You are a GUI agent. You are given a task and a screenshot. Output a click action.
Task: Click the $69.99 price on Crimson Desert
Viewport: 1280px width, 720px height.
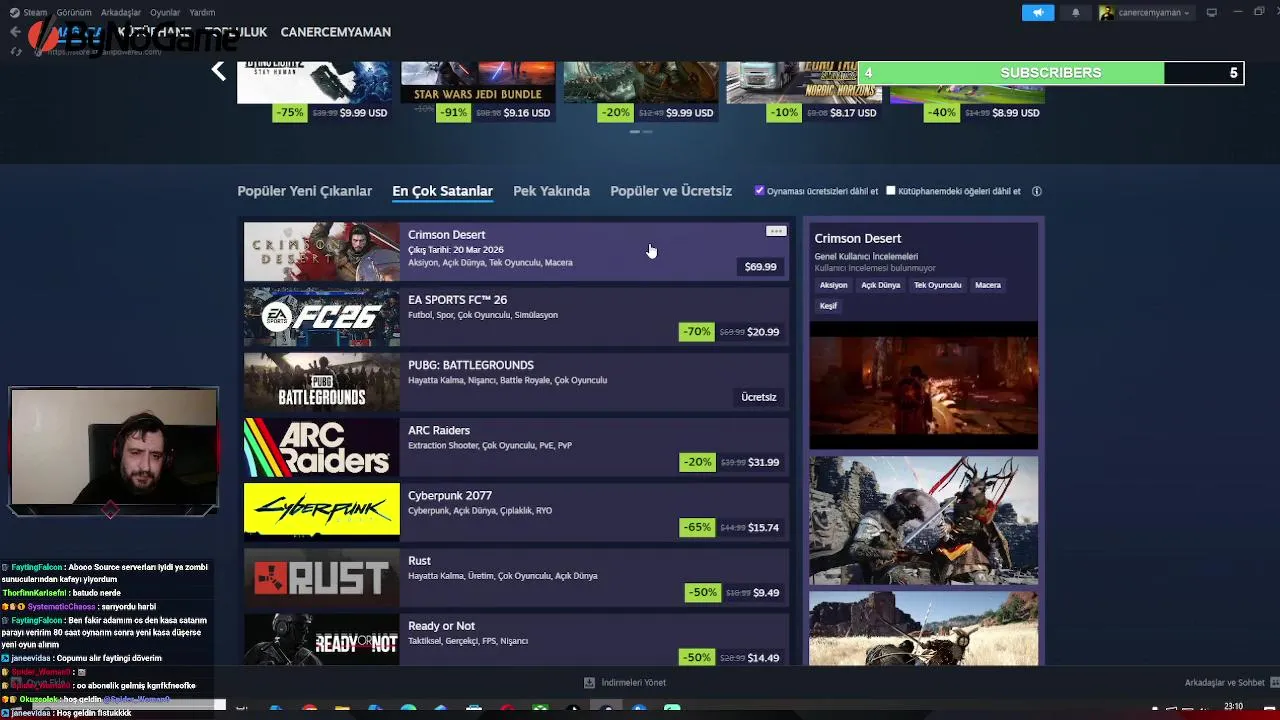[x=760, y=267]
